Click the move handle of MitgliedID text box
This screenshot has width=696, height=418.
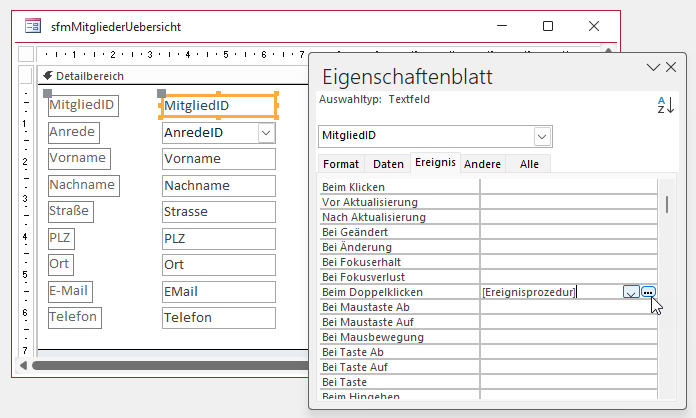(x=162, y=93)
